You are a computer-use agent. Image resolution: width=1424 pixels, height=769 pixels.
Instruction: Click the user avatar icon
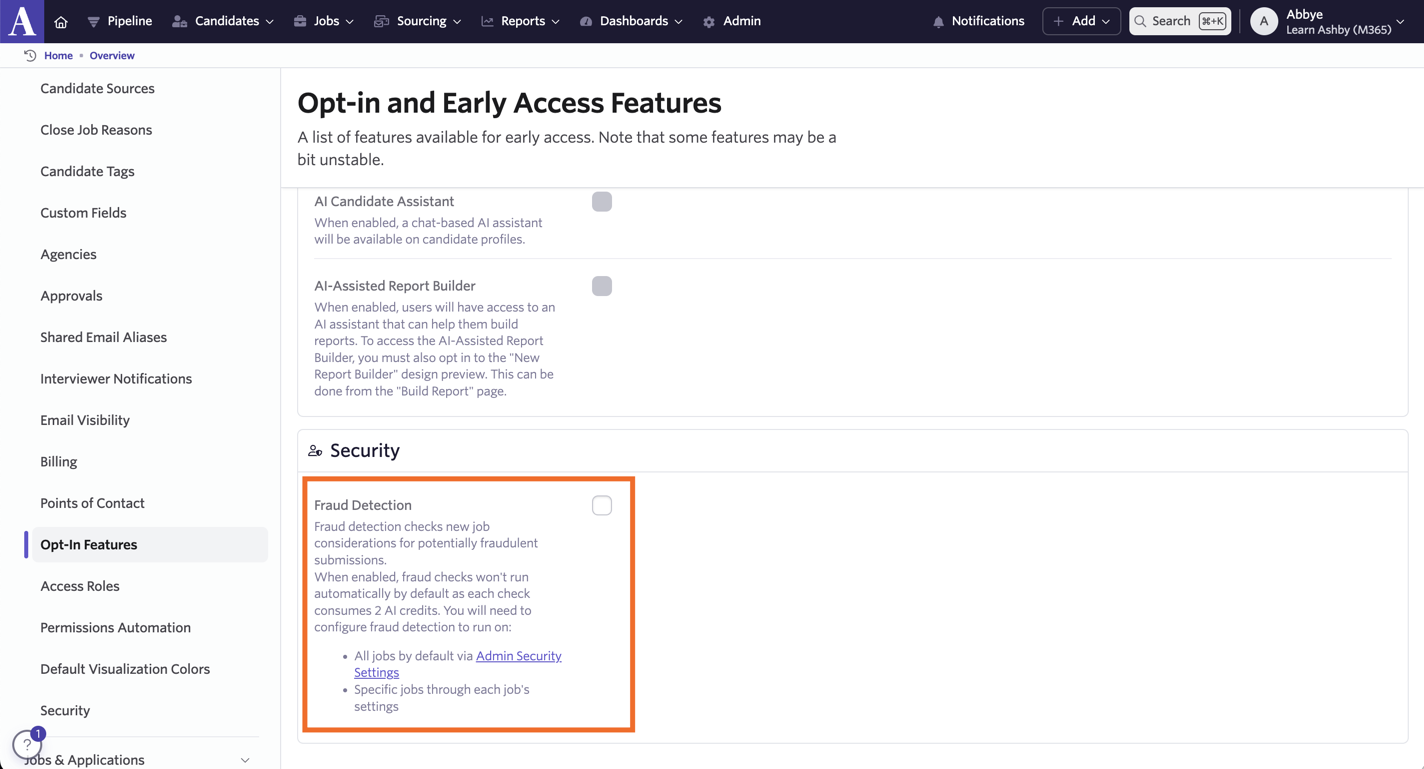point(1264,22)
